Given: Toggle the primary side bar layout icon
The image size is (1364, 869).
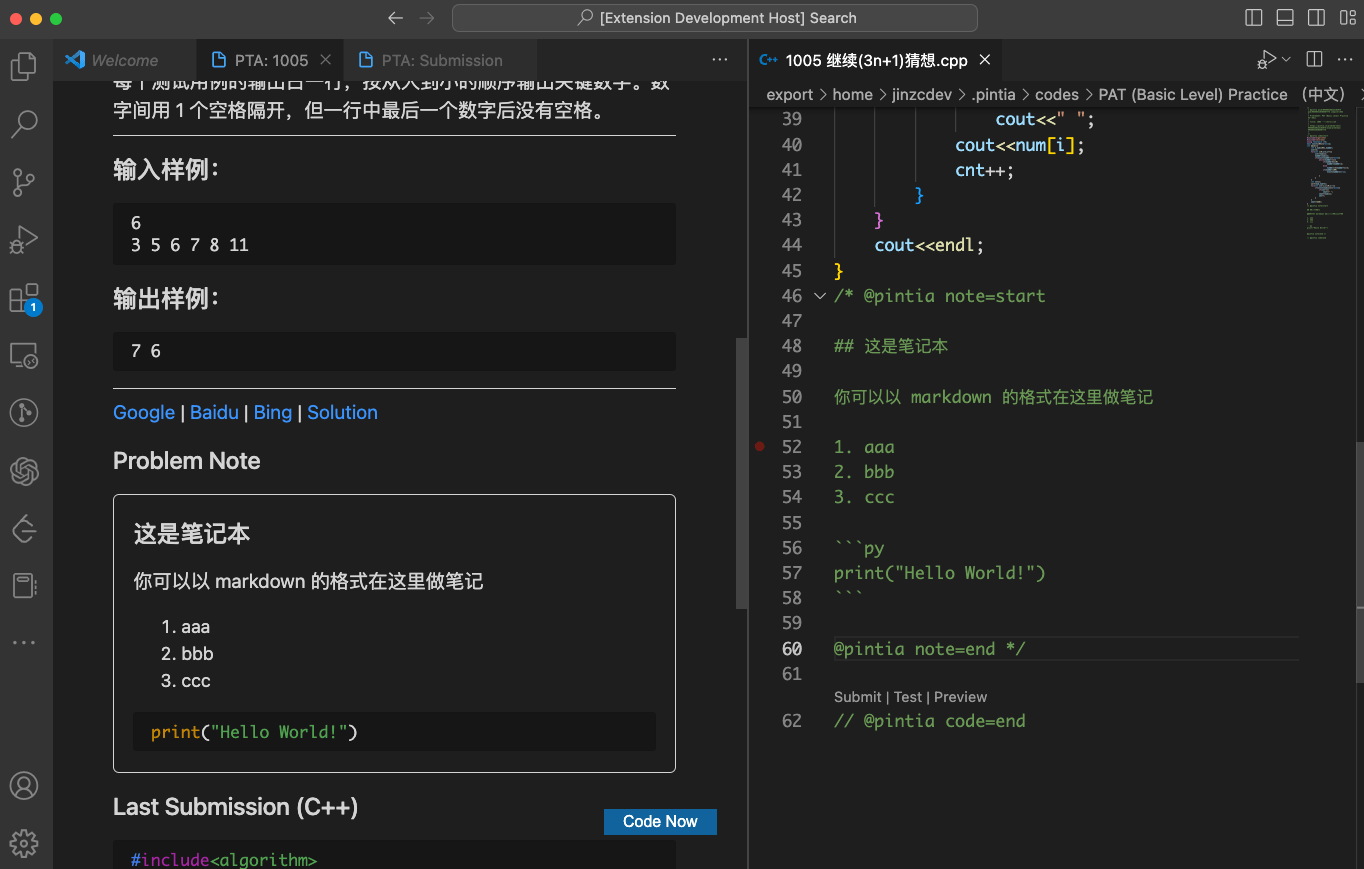Looking at the screenshot, I should click(x=1254, y=18).
